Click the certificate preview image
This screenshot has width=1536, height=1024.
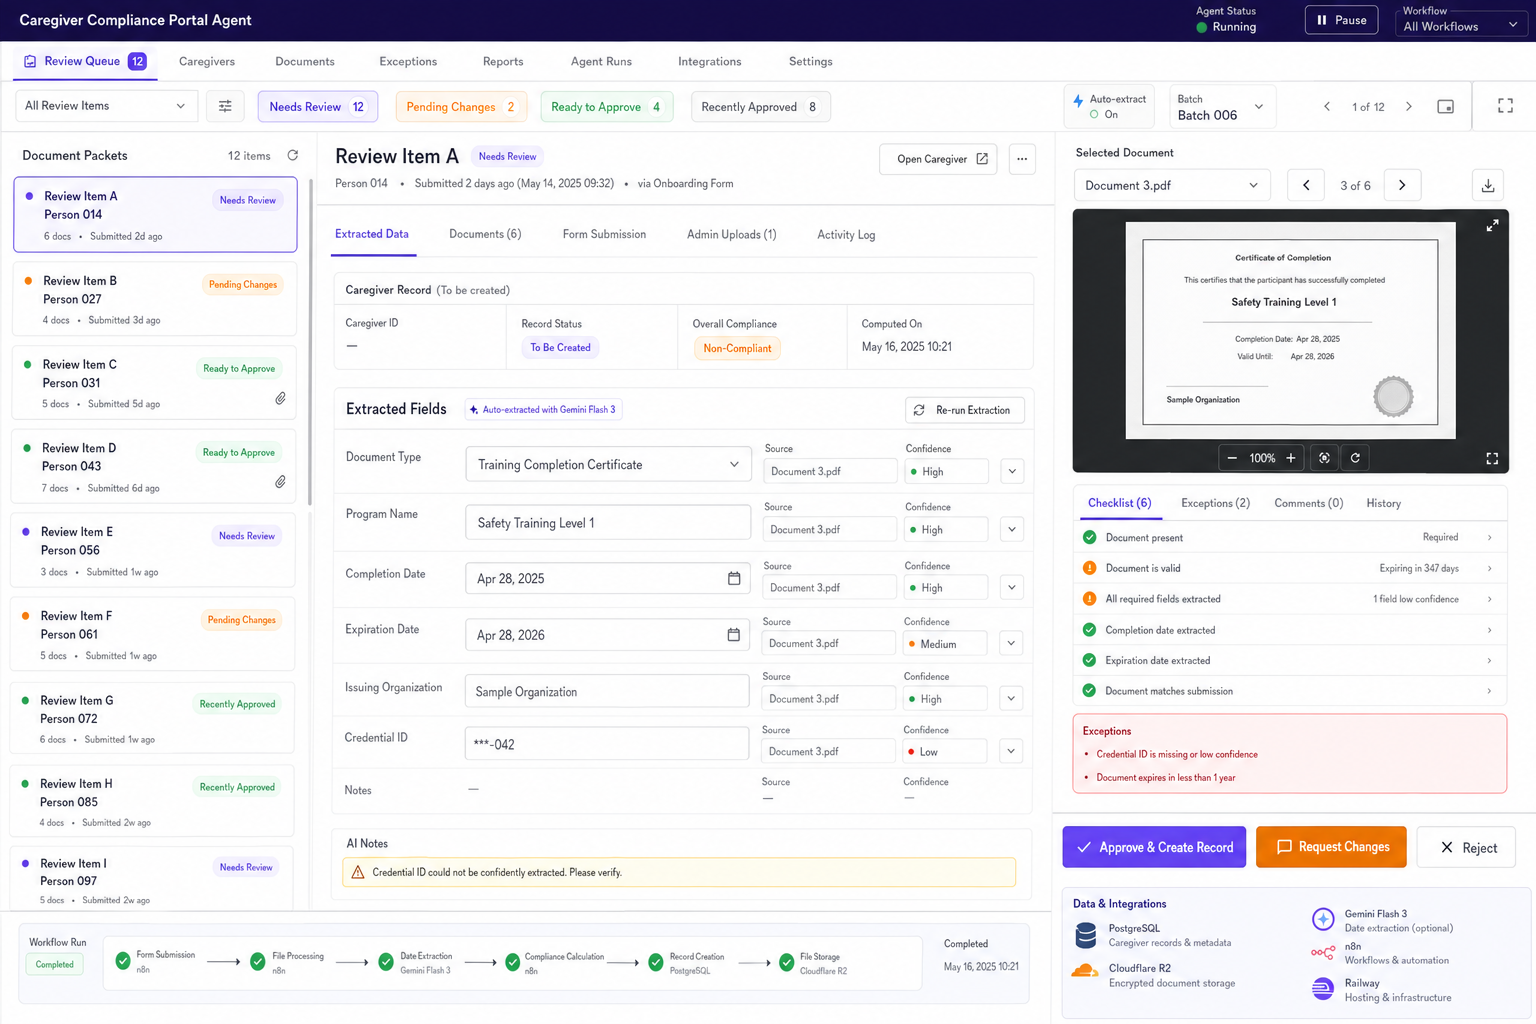click(x=1291, y=330)
